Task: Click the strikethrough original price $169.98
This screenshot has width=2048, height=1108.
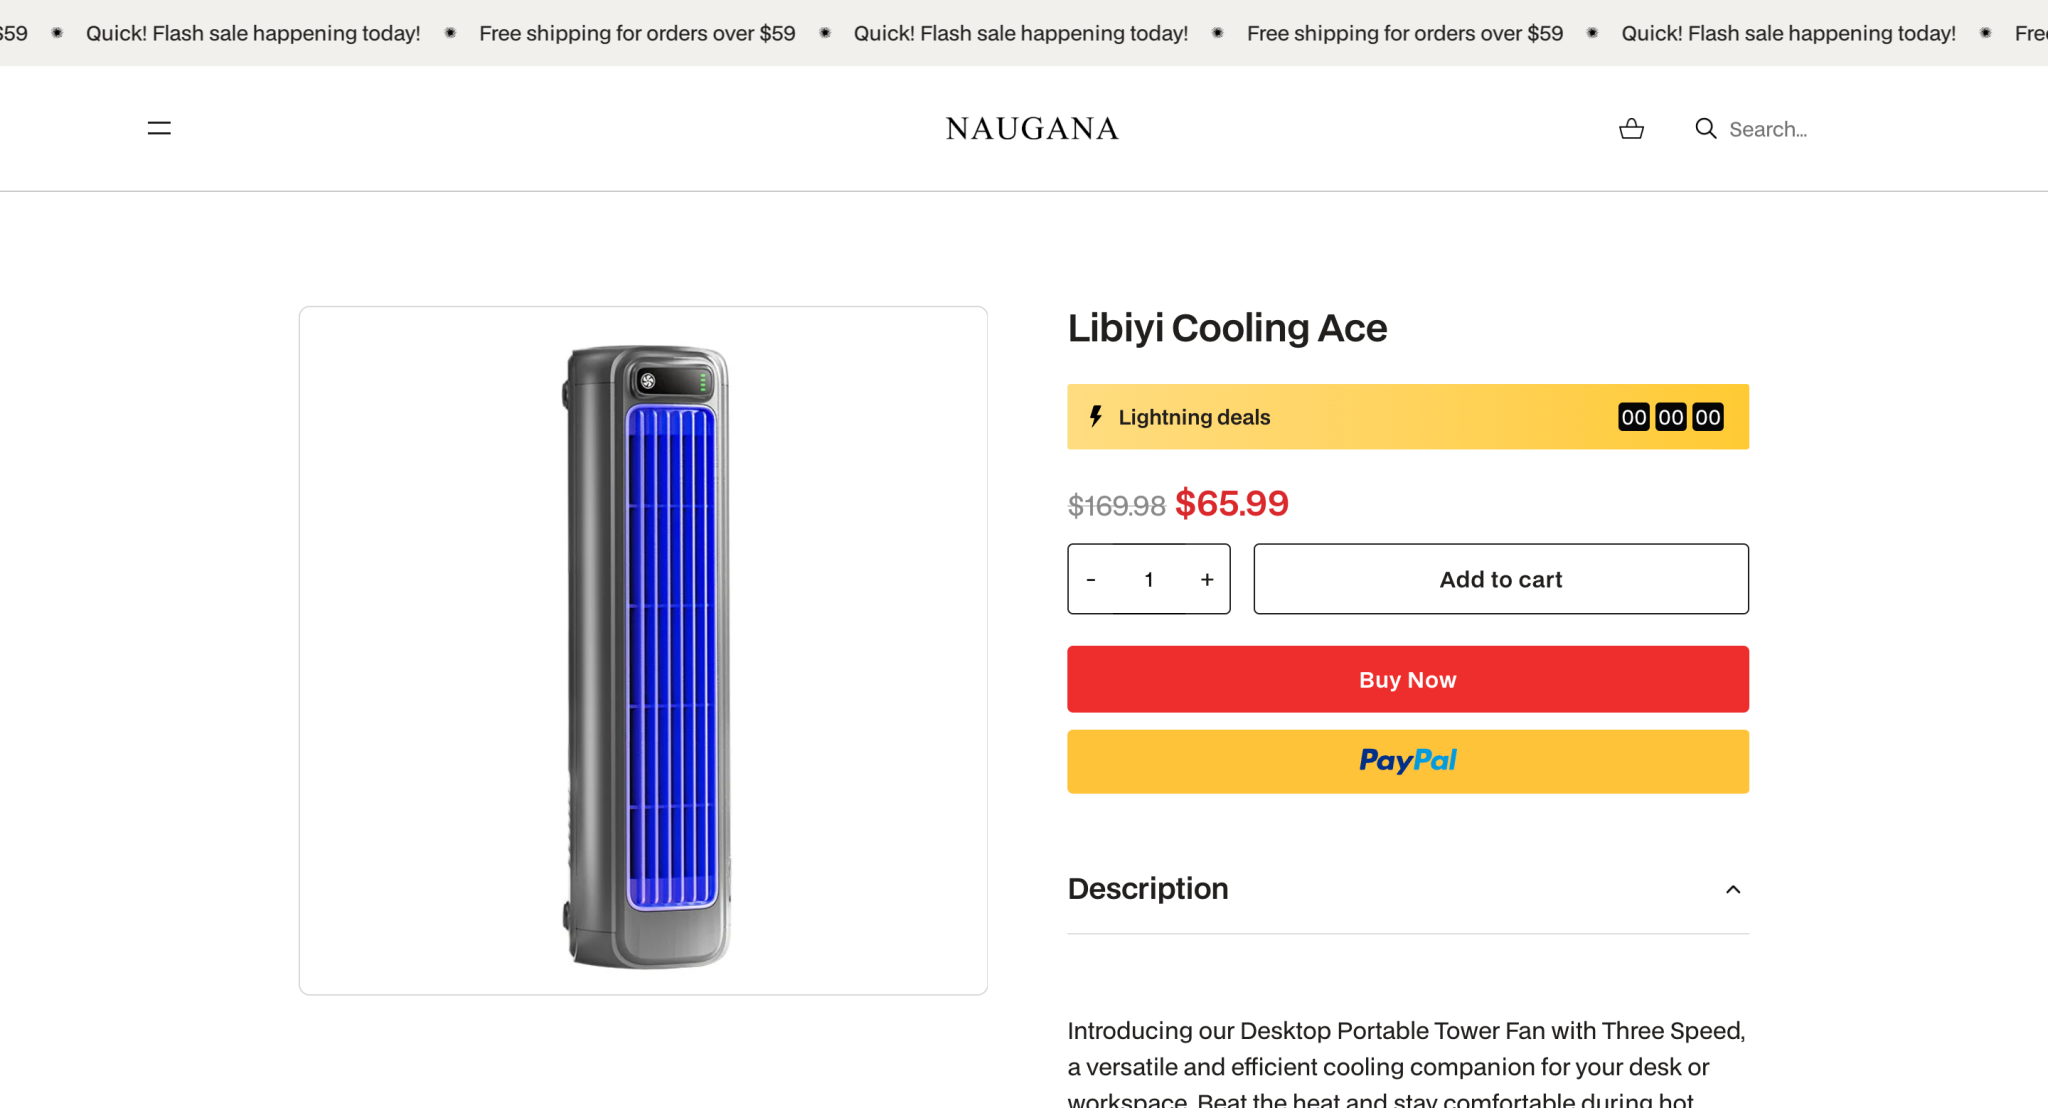Action: click(x=1116, y=505)
